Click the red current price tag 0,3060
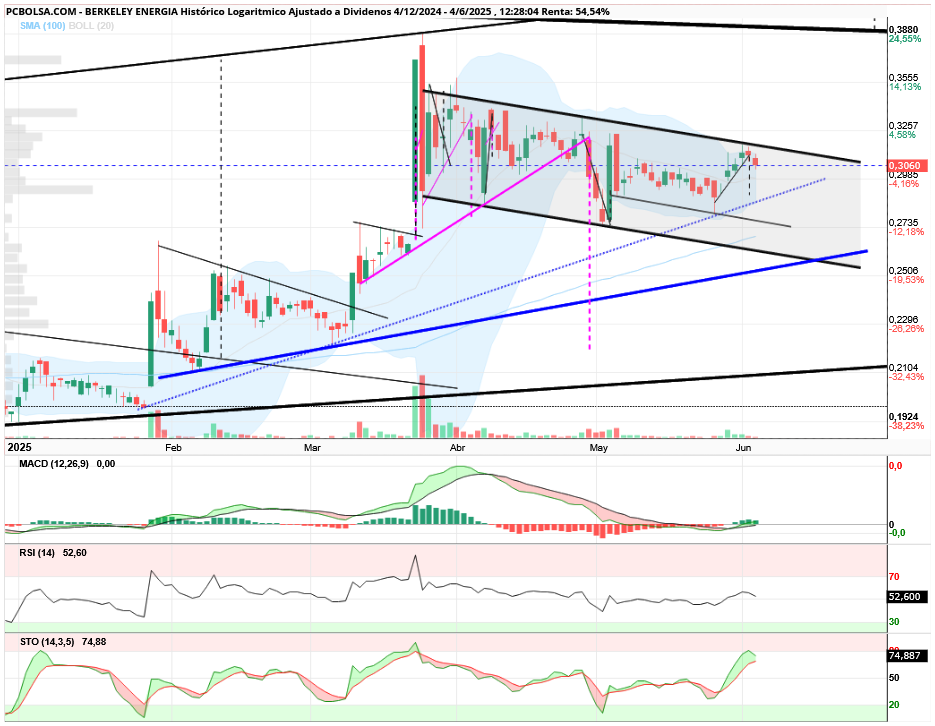The height and width of the screenshot is (726, 935). (x=907, y=166)
